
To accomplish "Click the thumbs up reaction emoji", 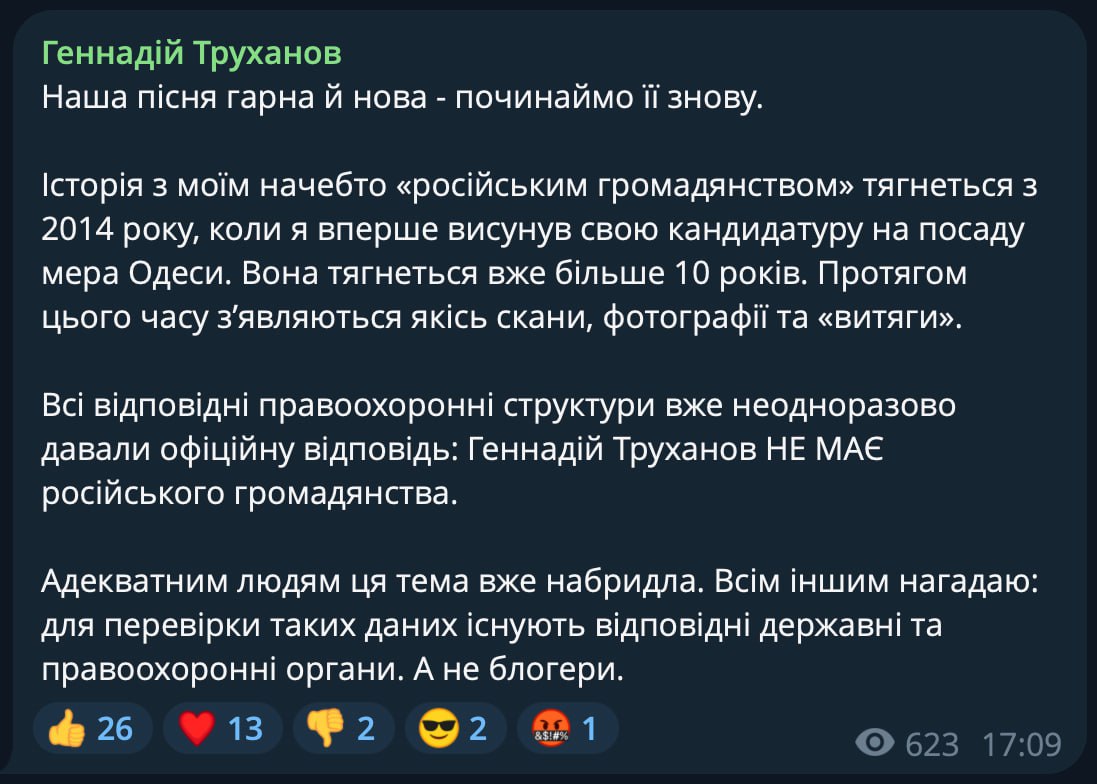I will click(x=67, y=728).
